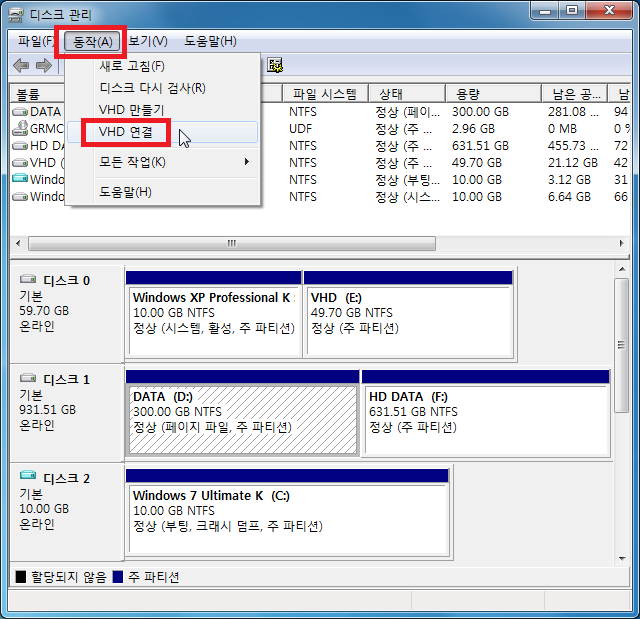The image size is (640, 619).
Task: Sort by 용량 column header
Action: (493, 94)
